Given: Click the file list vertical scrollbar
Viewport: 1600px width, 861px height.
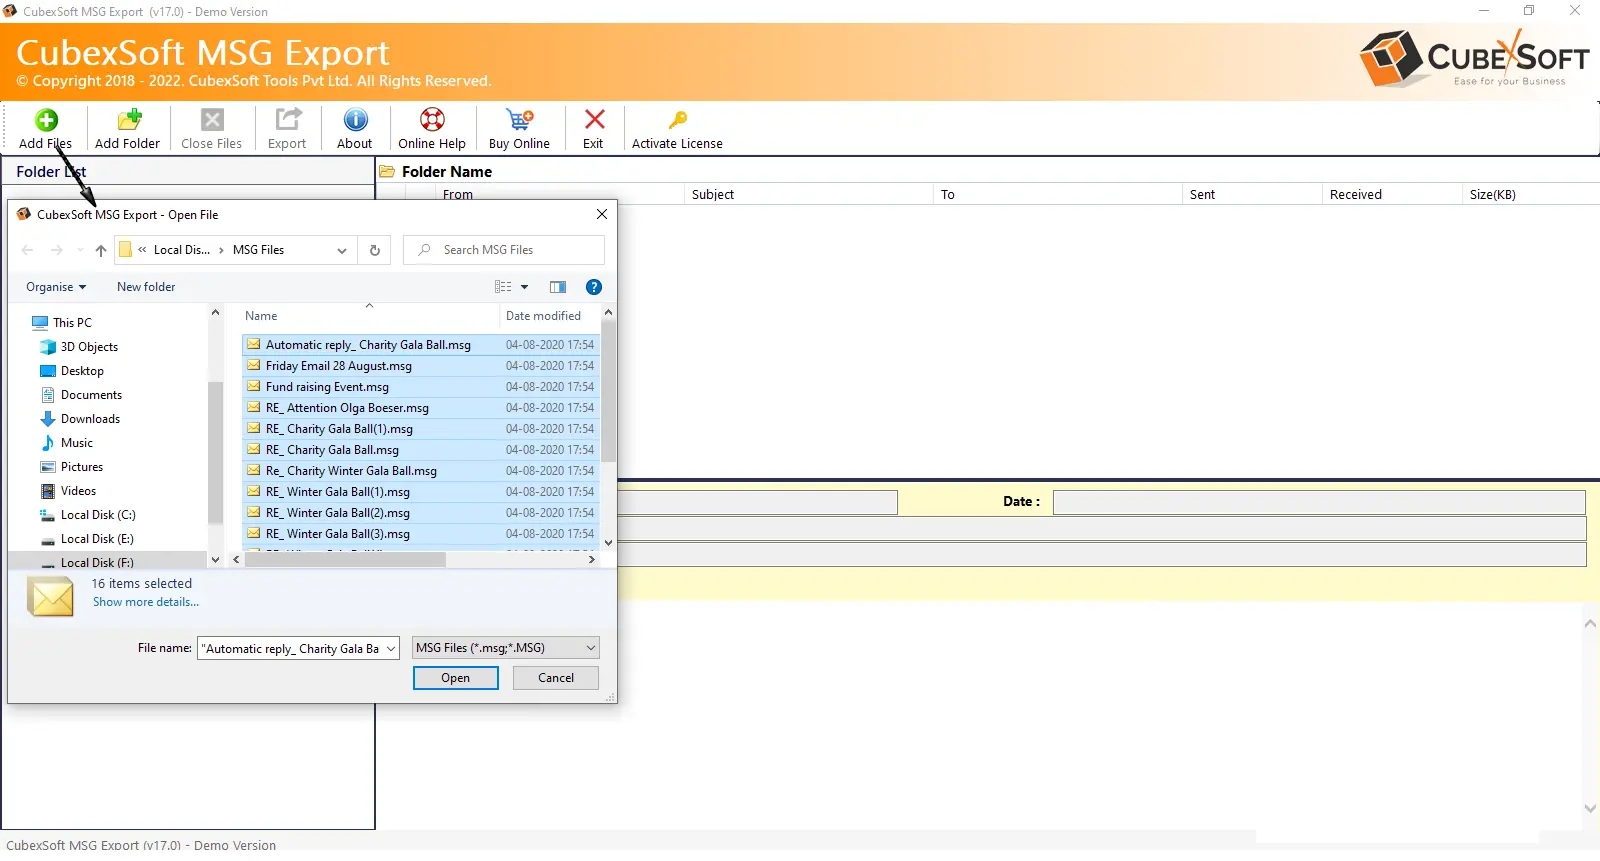Looking at the screenshot, I should point(608,392).
